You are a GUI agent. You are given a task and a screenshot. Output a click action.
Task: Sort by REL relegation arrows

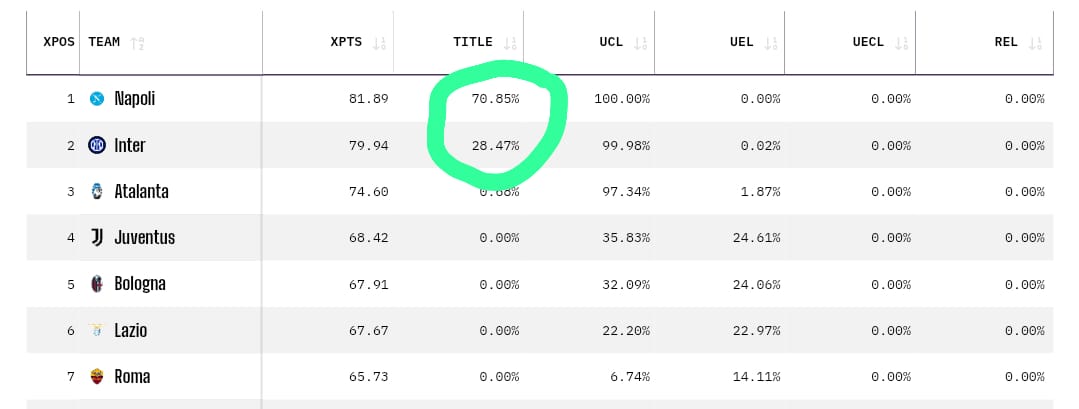click(1035, 43)
